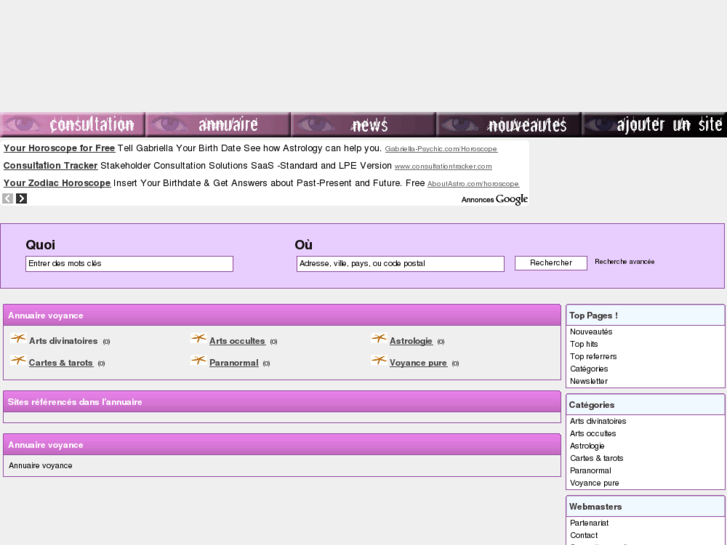Viewport: 727px width, 545px height.
Task: Open the Your Zodiac Horoscope ad
Action: click(x=57, y=183)
